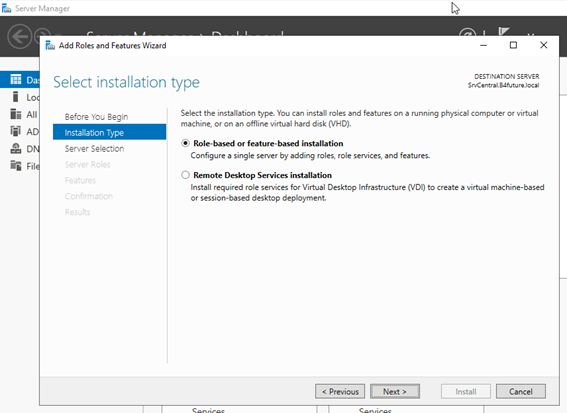The height and width of the screenshot is (413, 567).
Task: Open File and Storage Services icon in the sidebar
Action: click(16, 166)
